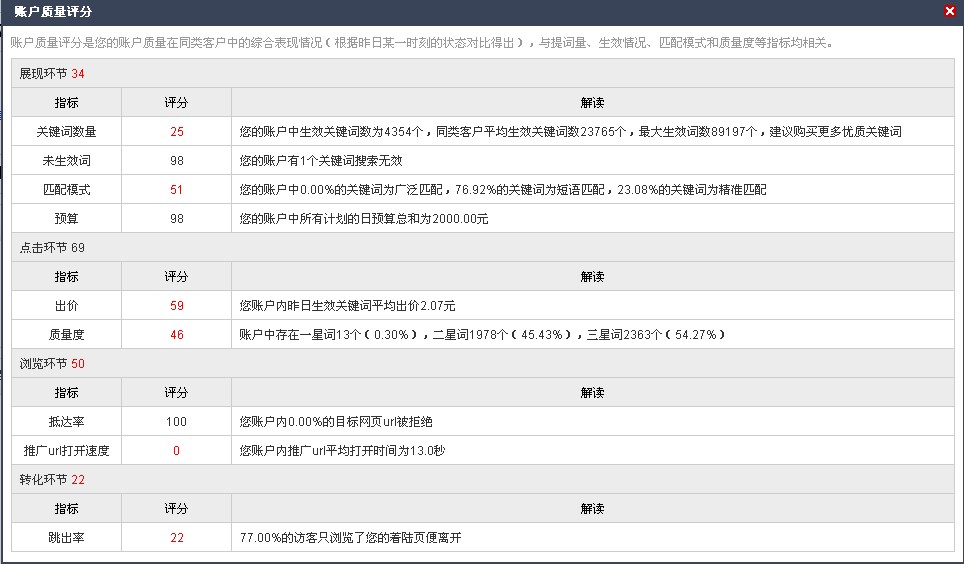
Task: Select the 未生效词 indicator cell
Action: pyautogui.click(x=66, y=161)
